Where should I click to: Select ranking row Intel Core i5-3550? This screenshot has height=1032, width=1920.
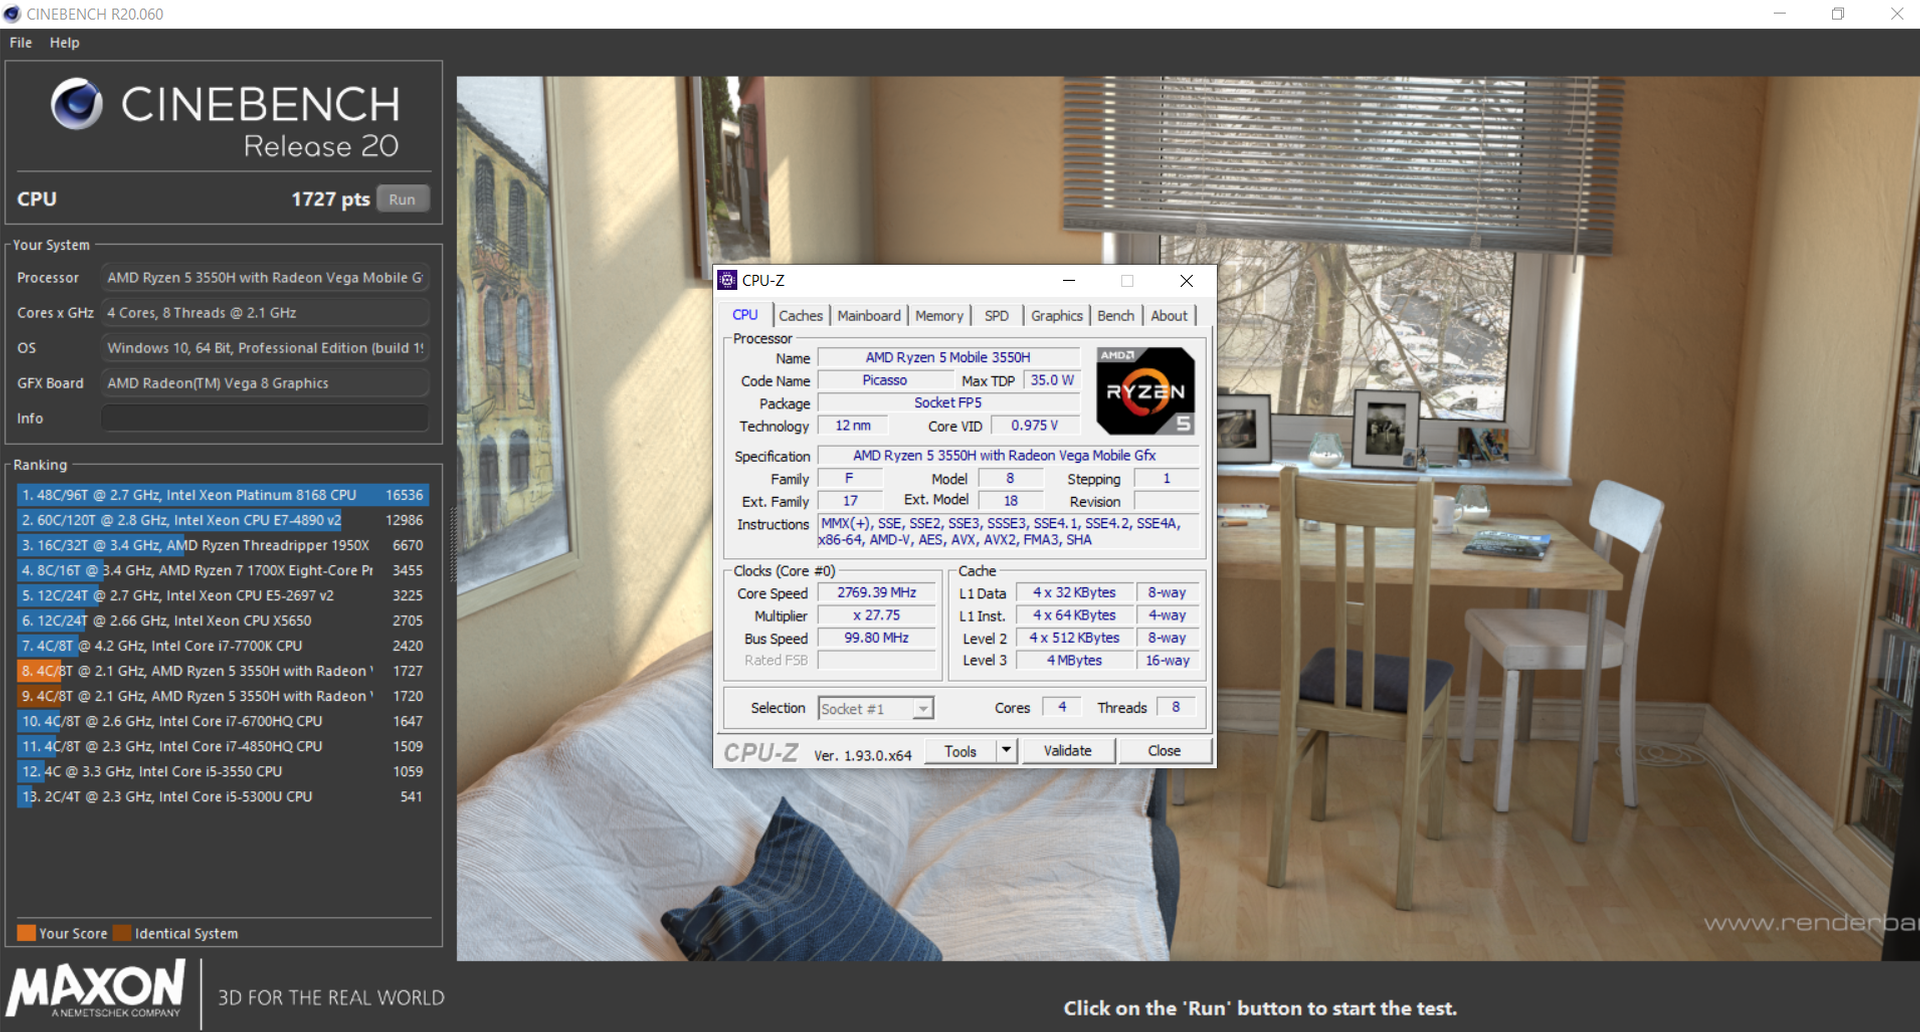[223, 771]
